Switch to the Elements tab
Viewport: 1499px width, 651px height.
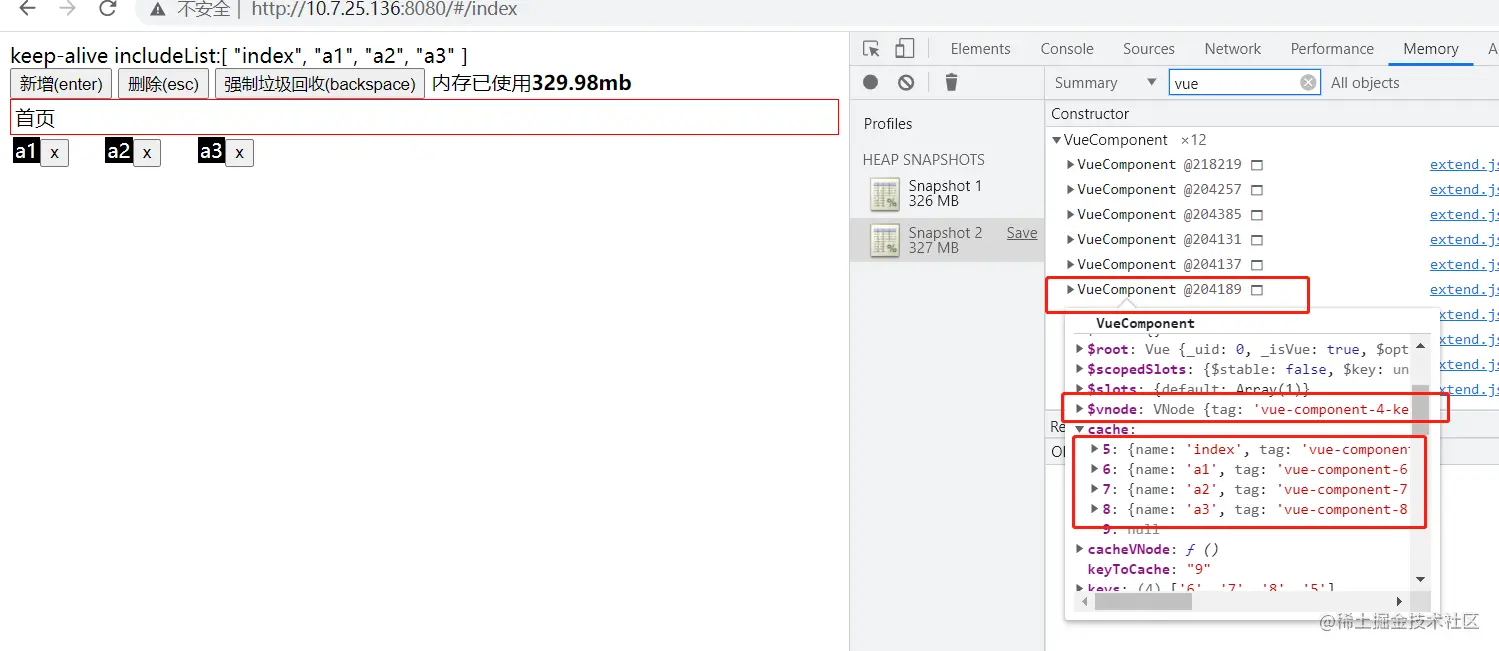pos(980,49)
